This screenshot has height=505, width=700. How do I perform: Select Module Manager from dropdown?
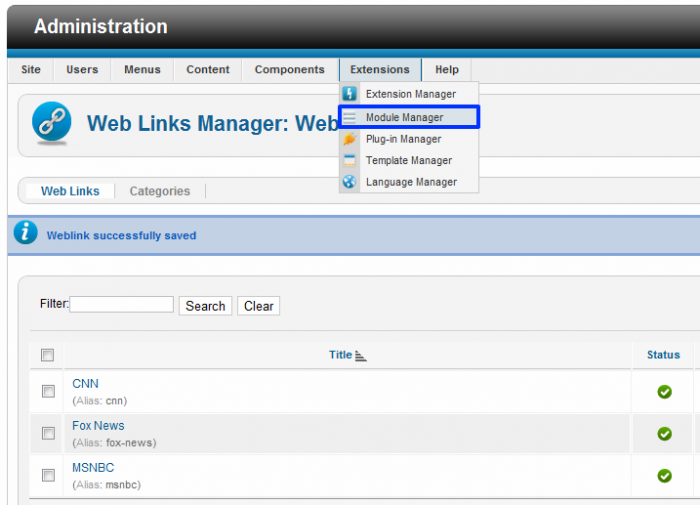point(409,117)
